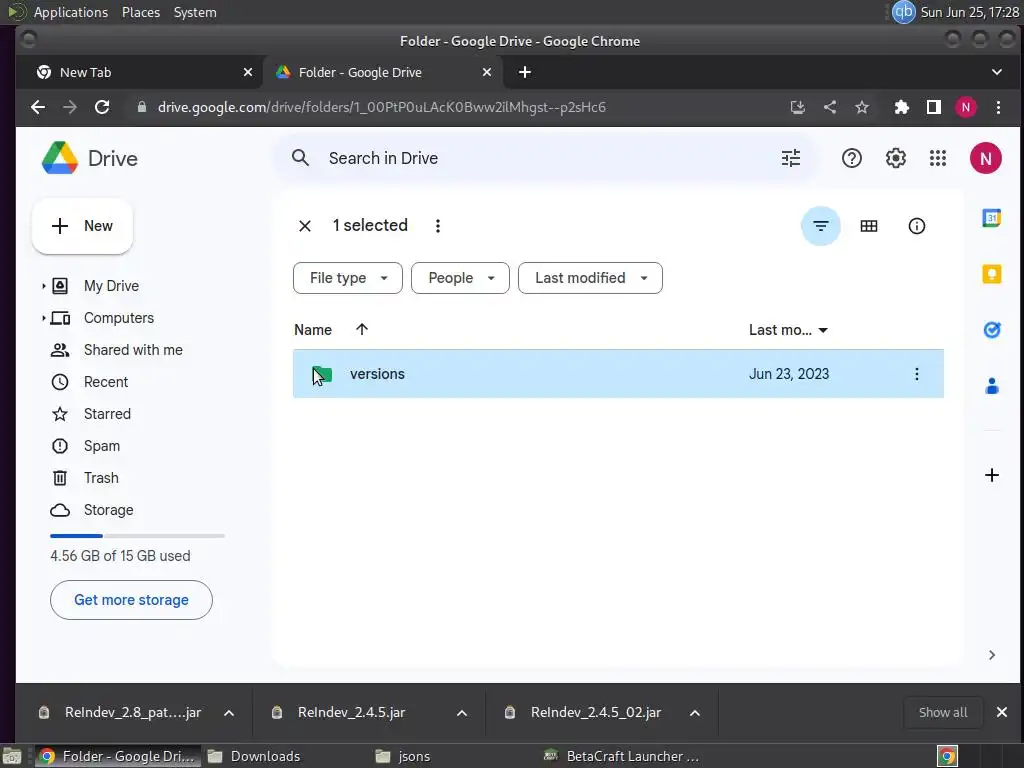The height and width of the screenshot is (768, 1024).
Task: Open the Applications menu
Action: point(71,12)
